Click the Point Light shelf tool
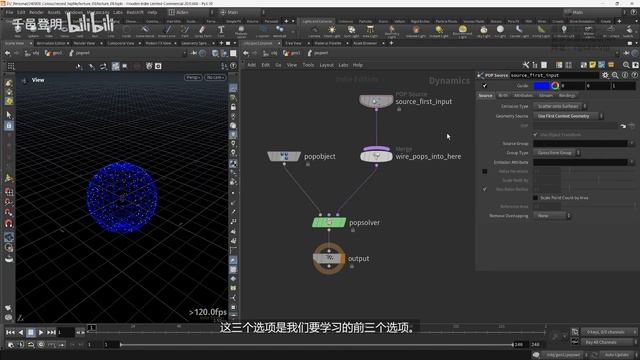The height and width of the screenshot is (360, 640). click(332, 31)
